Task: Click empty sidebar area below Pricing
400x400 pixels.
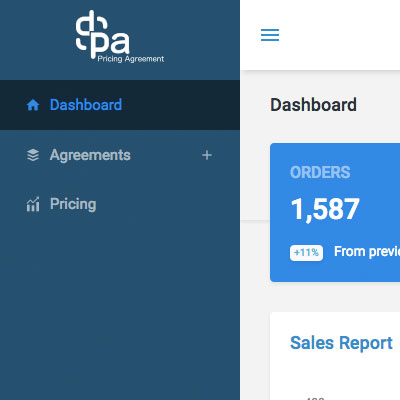Action: tap(120, 313)
